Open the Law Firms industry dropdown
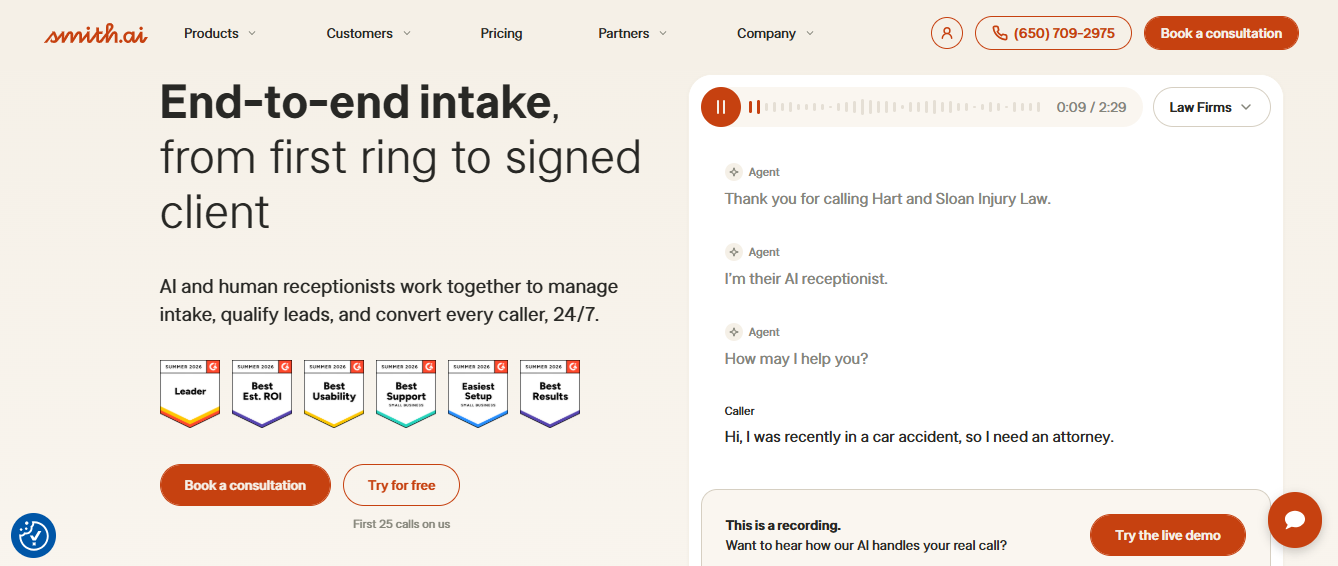 point(1211,107)
